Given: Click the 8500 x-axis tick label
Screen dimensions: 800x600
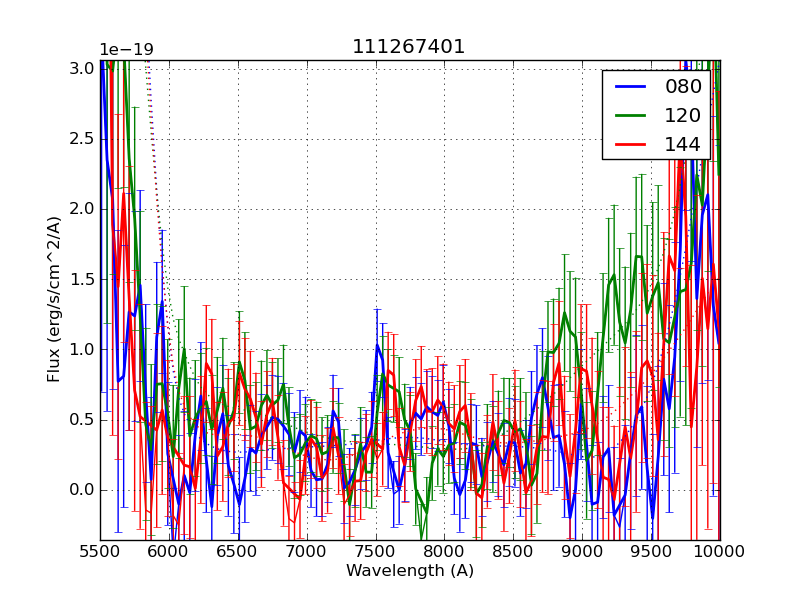Looking at the screenshot, I should click(x=513, y=552).
